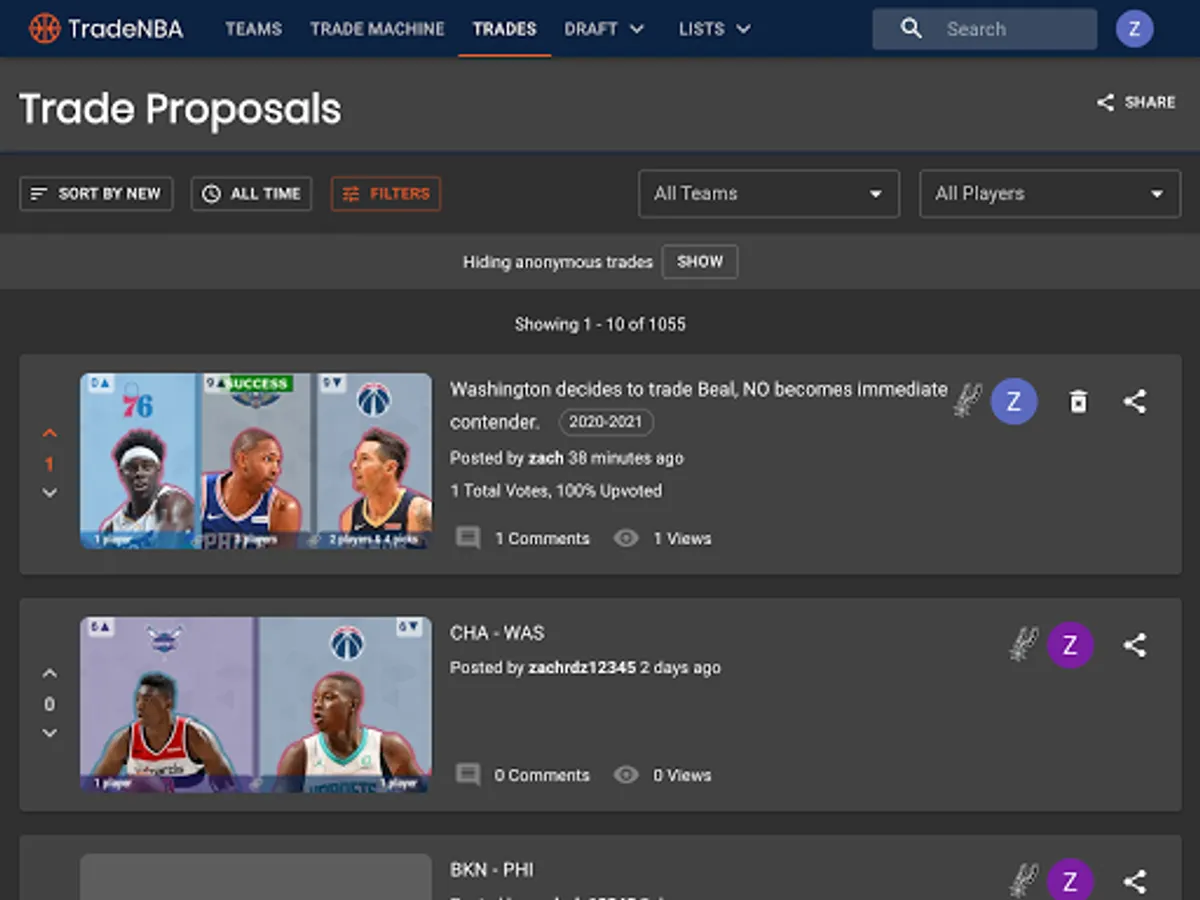Screen dimensions: 1200x900
Task: Delete the Washington Beal trade
Action: point(1078,401)
